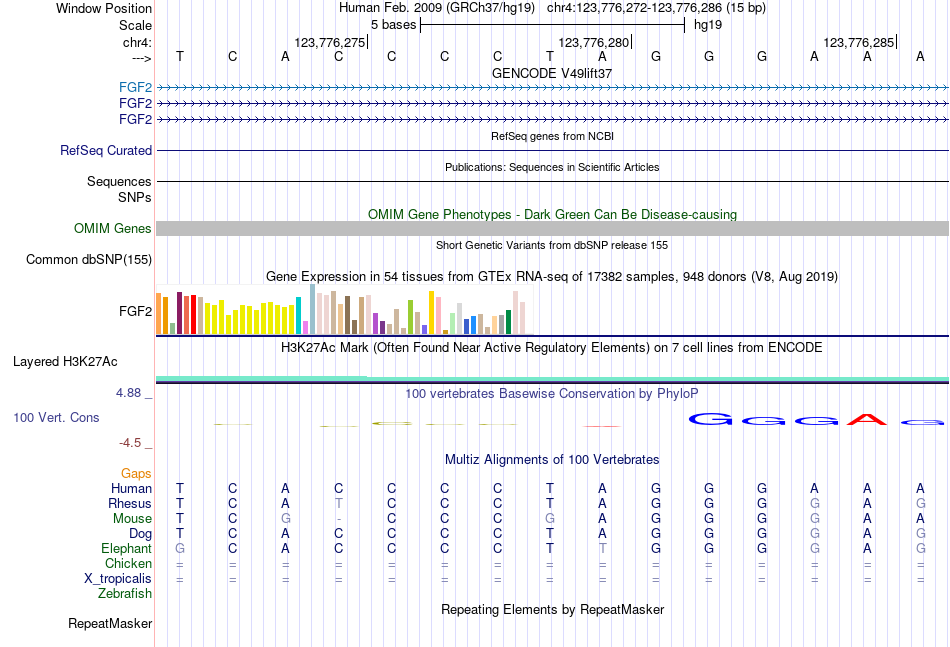Open Short Genetic Variants from dbSNP release 155 title
The height and width of the screenshot is (647, 950).
point(552,245)
